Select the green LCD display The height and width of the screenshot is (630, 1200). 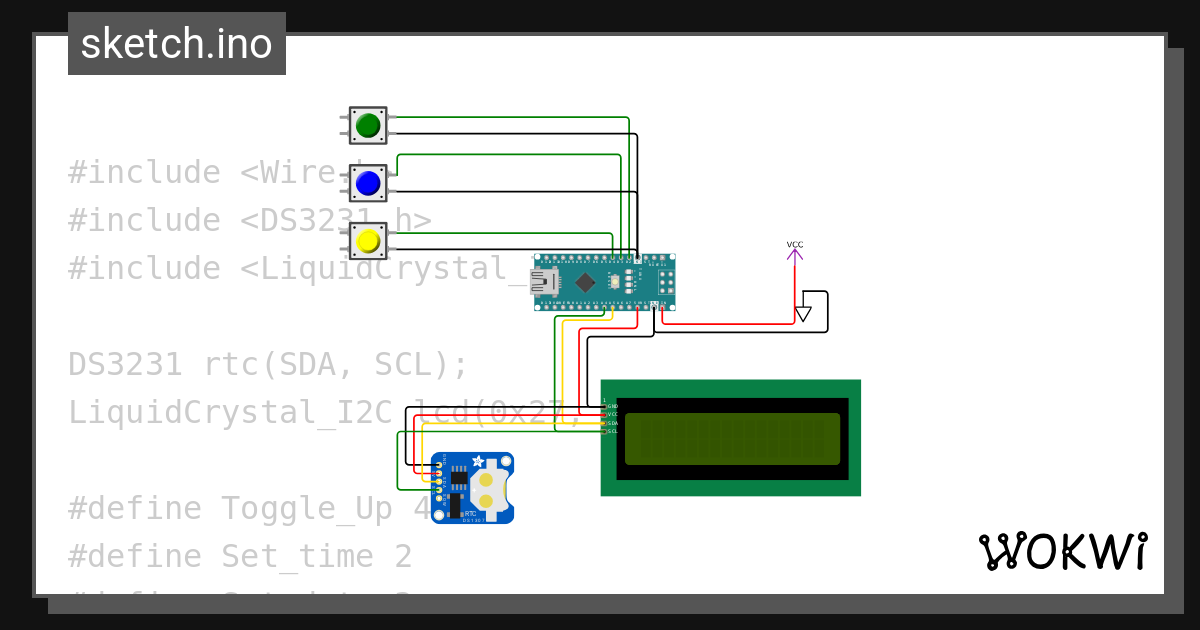(730, 437)
